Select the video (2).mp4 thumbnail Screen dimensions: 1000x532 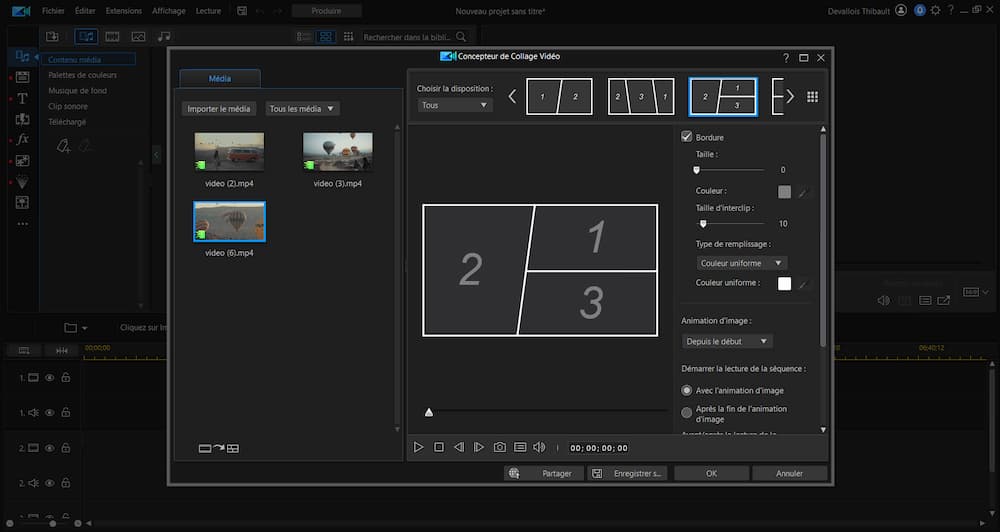click(x=229, y=152)
